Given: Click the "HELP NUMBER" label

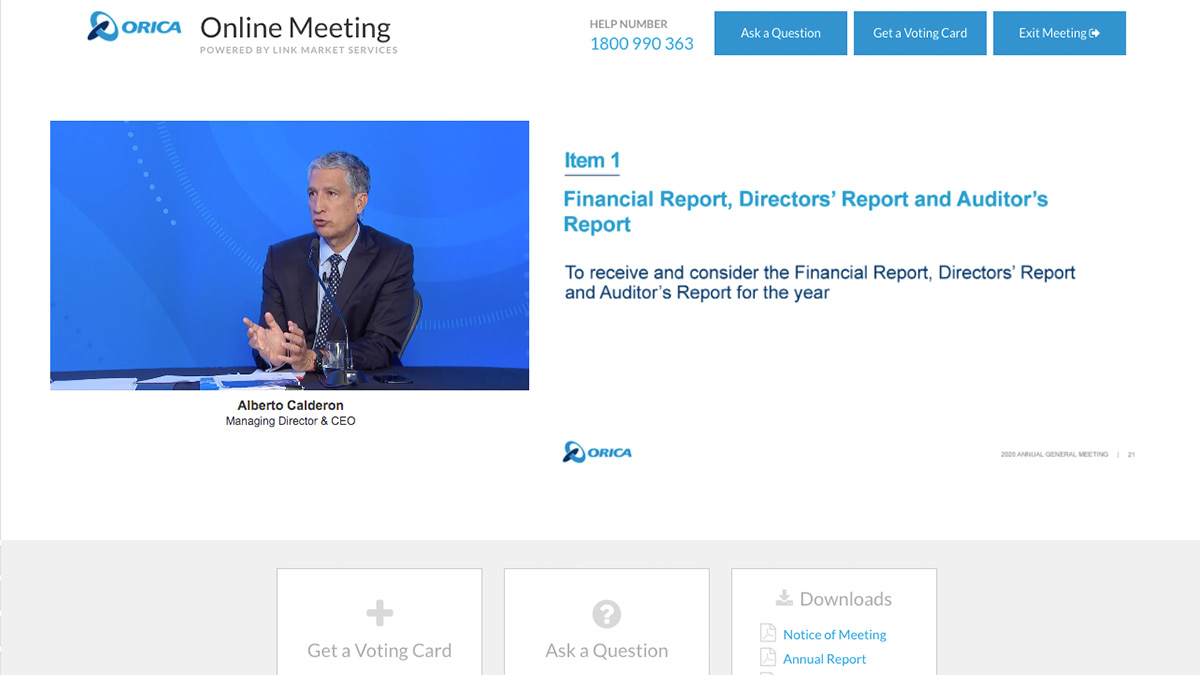Looking at the screenshot, I should coord(628,24).
